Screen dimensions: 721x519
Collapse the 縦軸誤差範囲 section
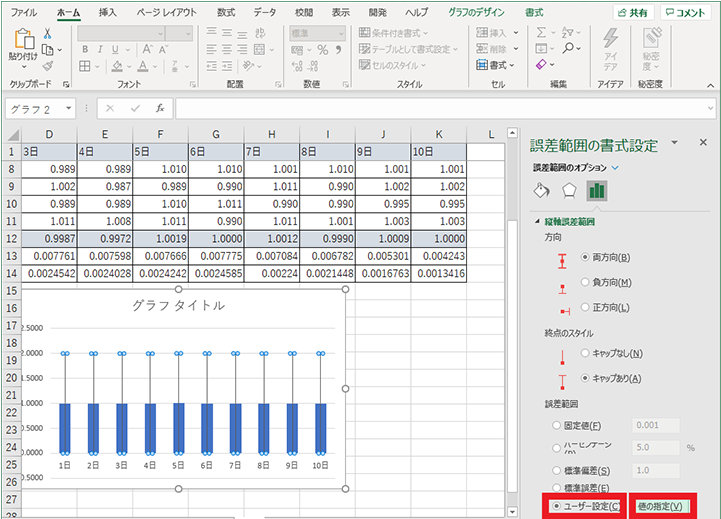click(x=537, y=222)
